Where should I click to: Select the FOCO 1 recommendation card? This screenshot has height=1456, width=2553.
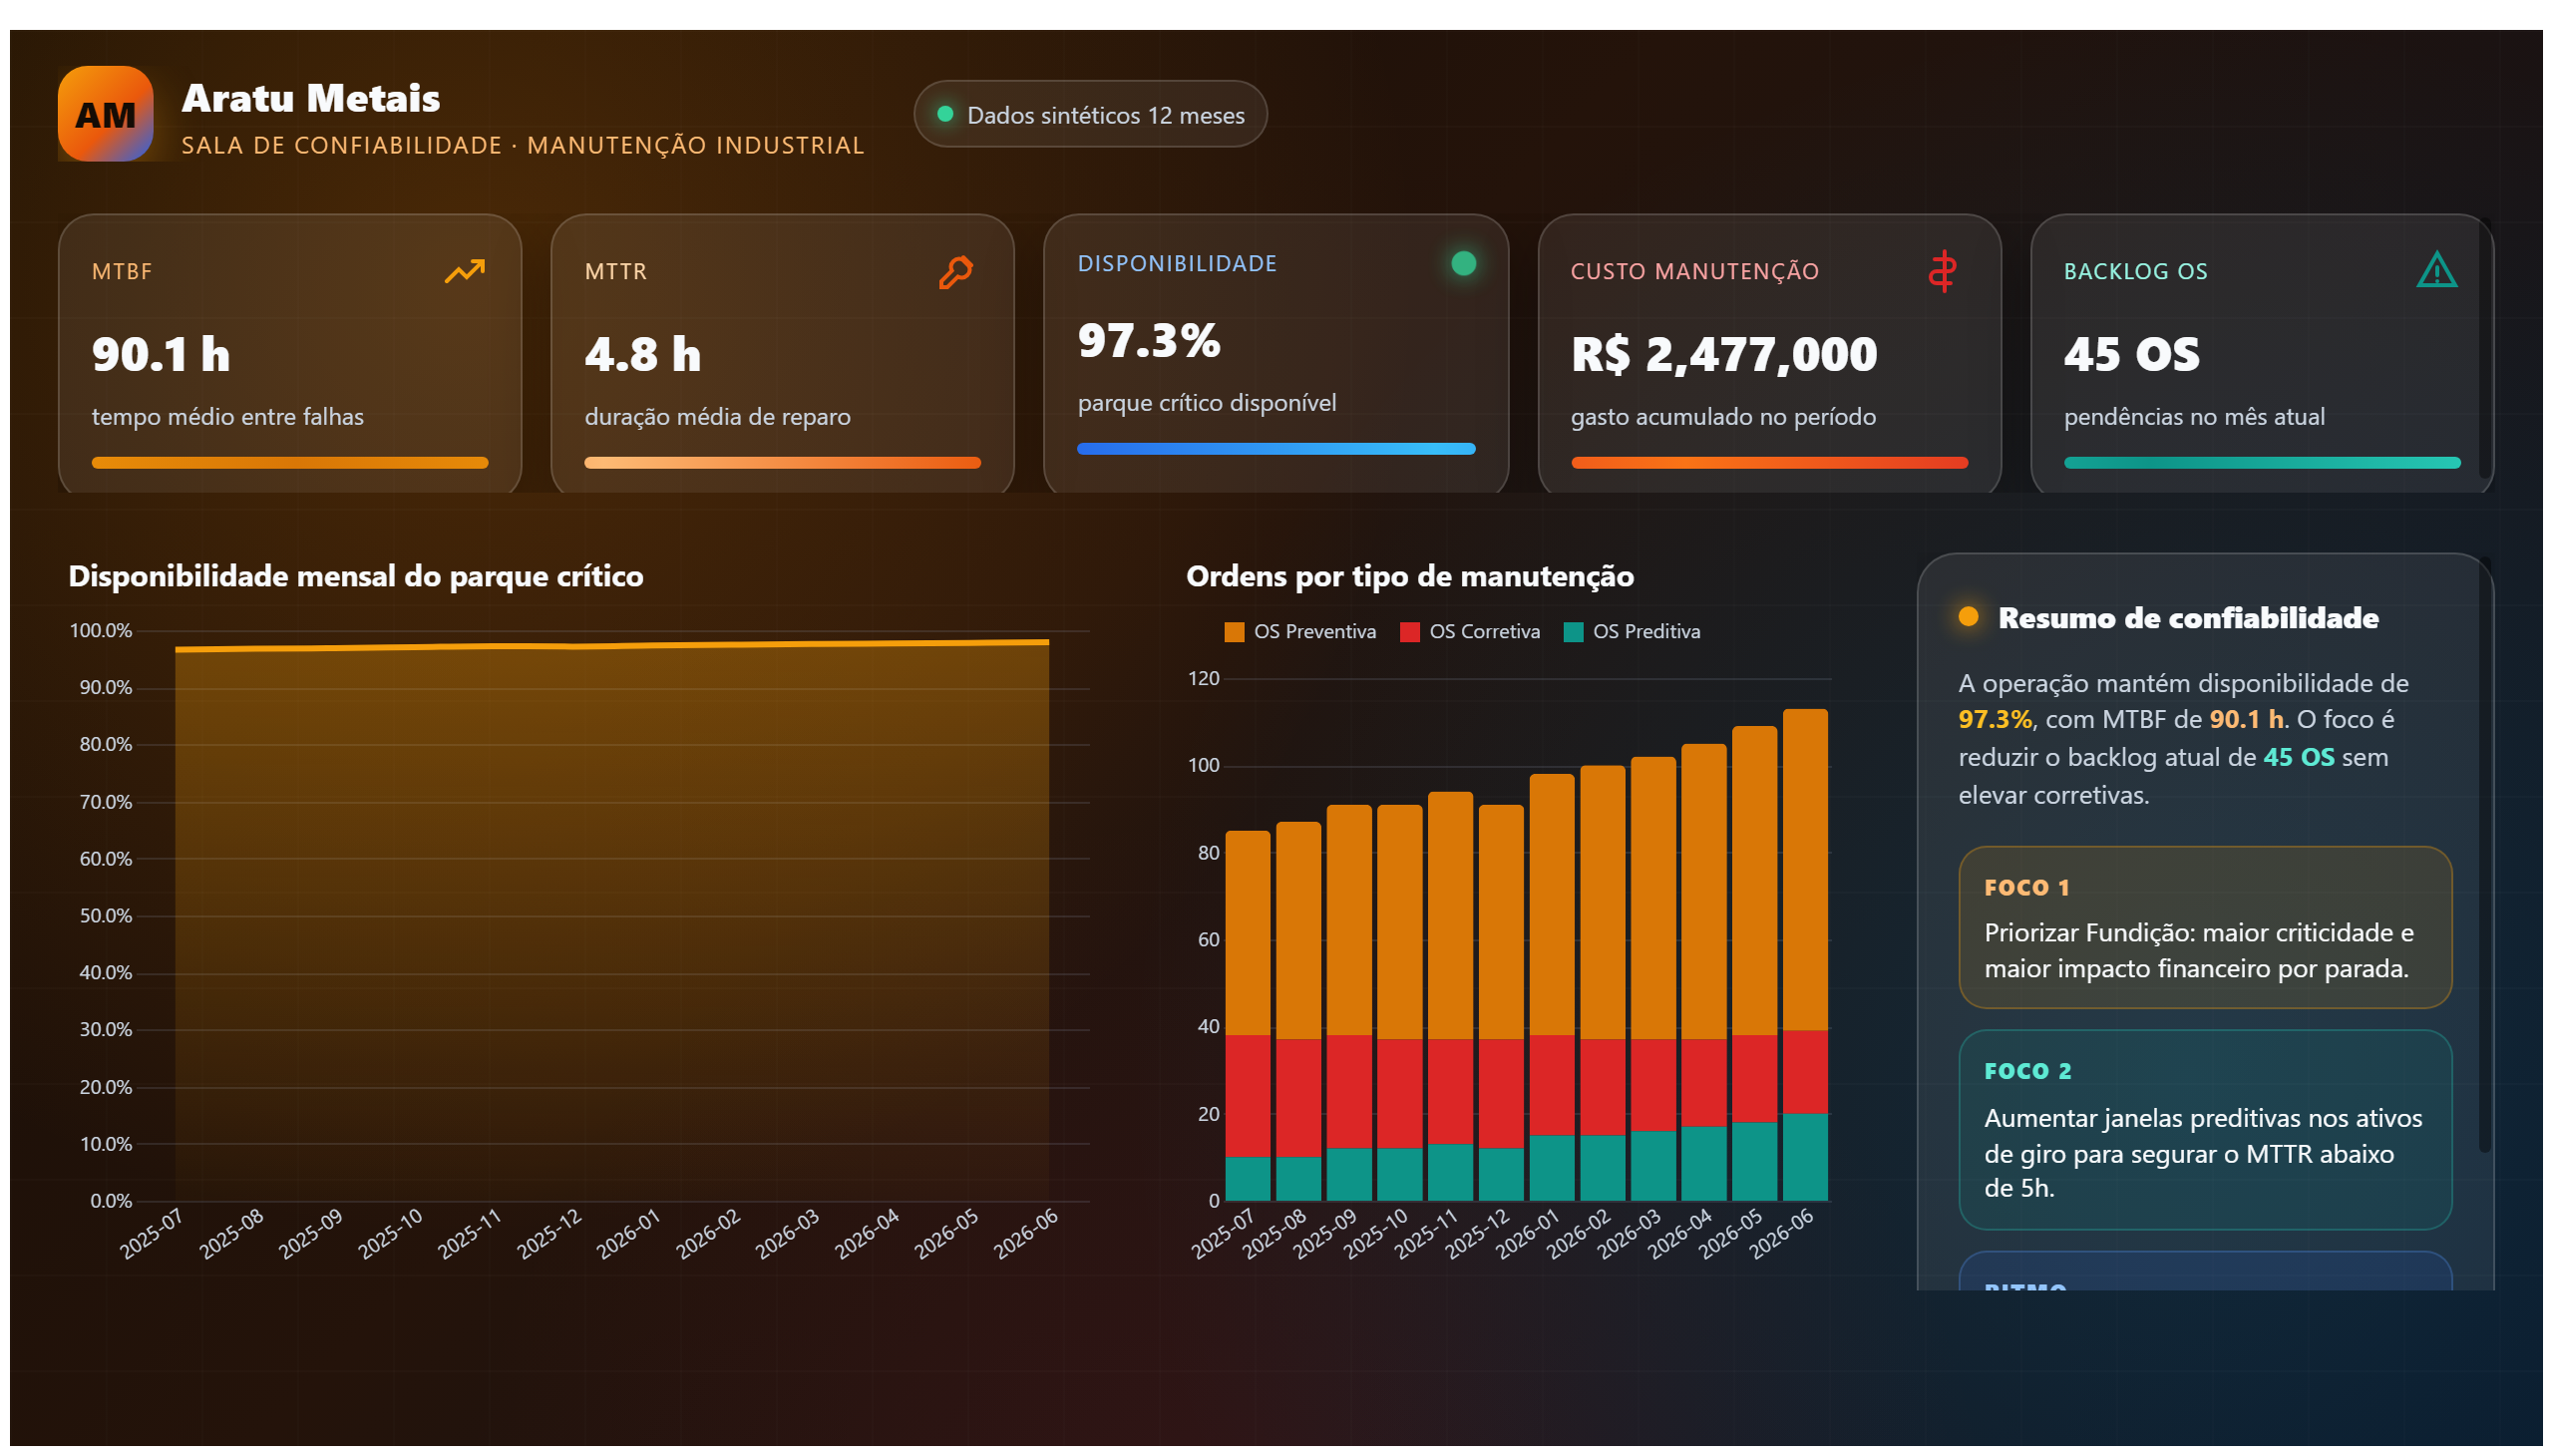2204,927
